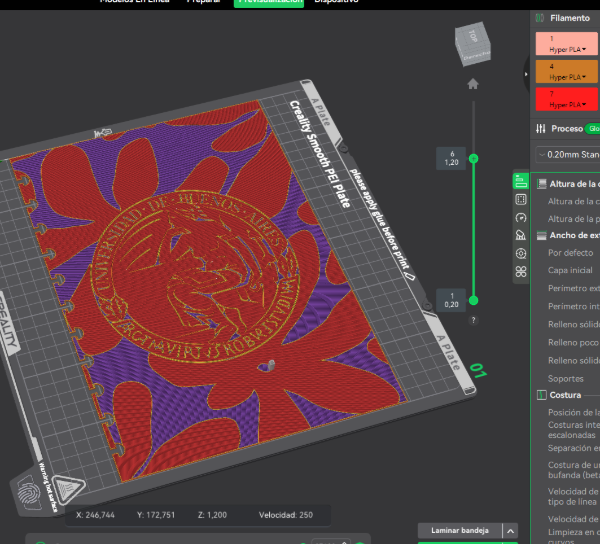Screen dimensions: 600x544
Task: Click the green 01 plate number
Action: click(478, 371)
